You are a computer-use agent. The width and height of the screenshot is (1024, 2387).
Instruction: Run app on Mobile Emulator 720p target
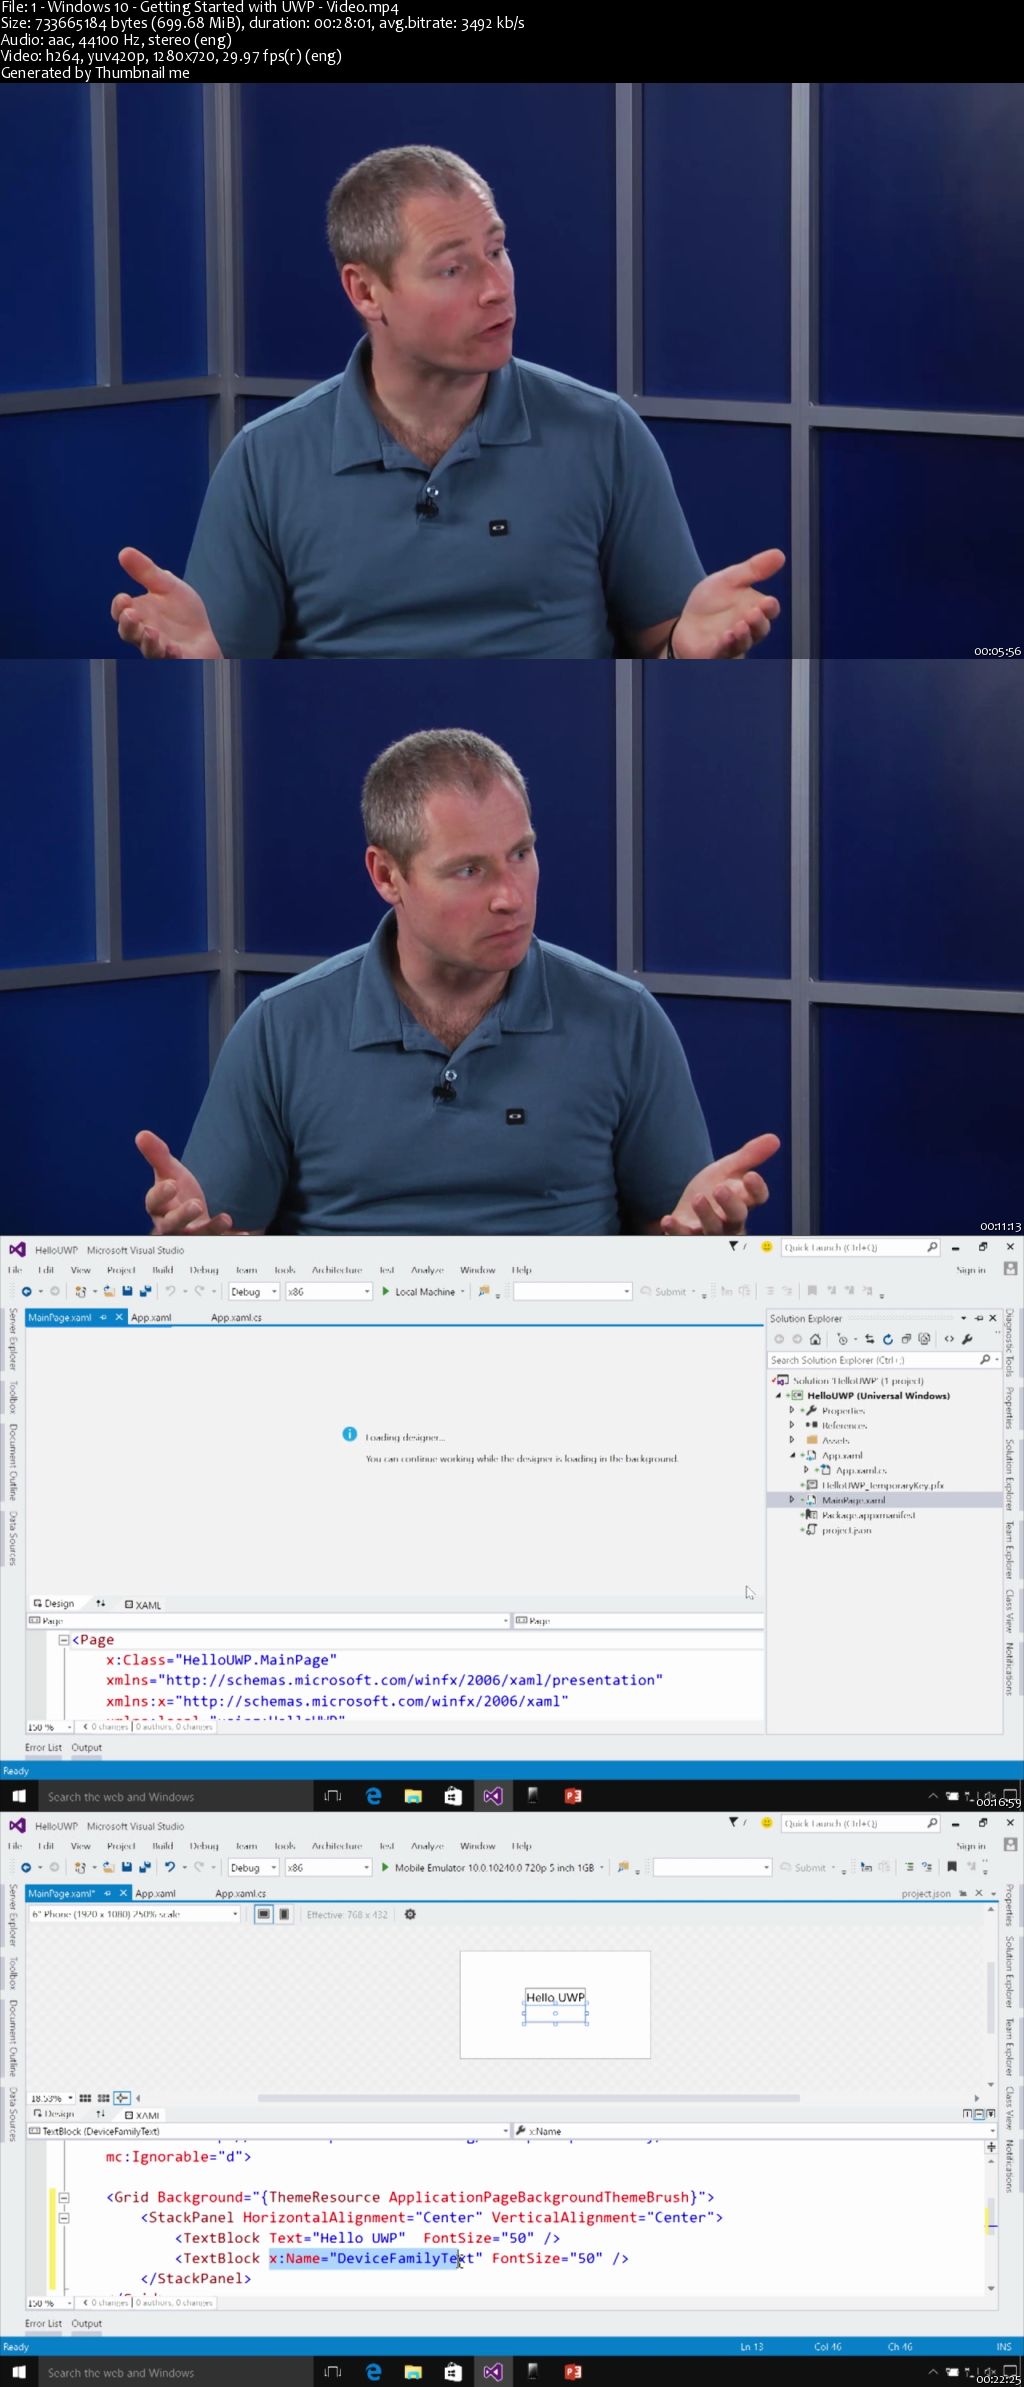click(487, 1868)
